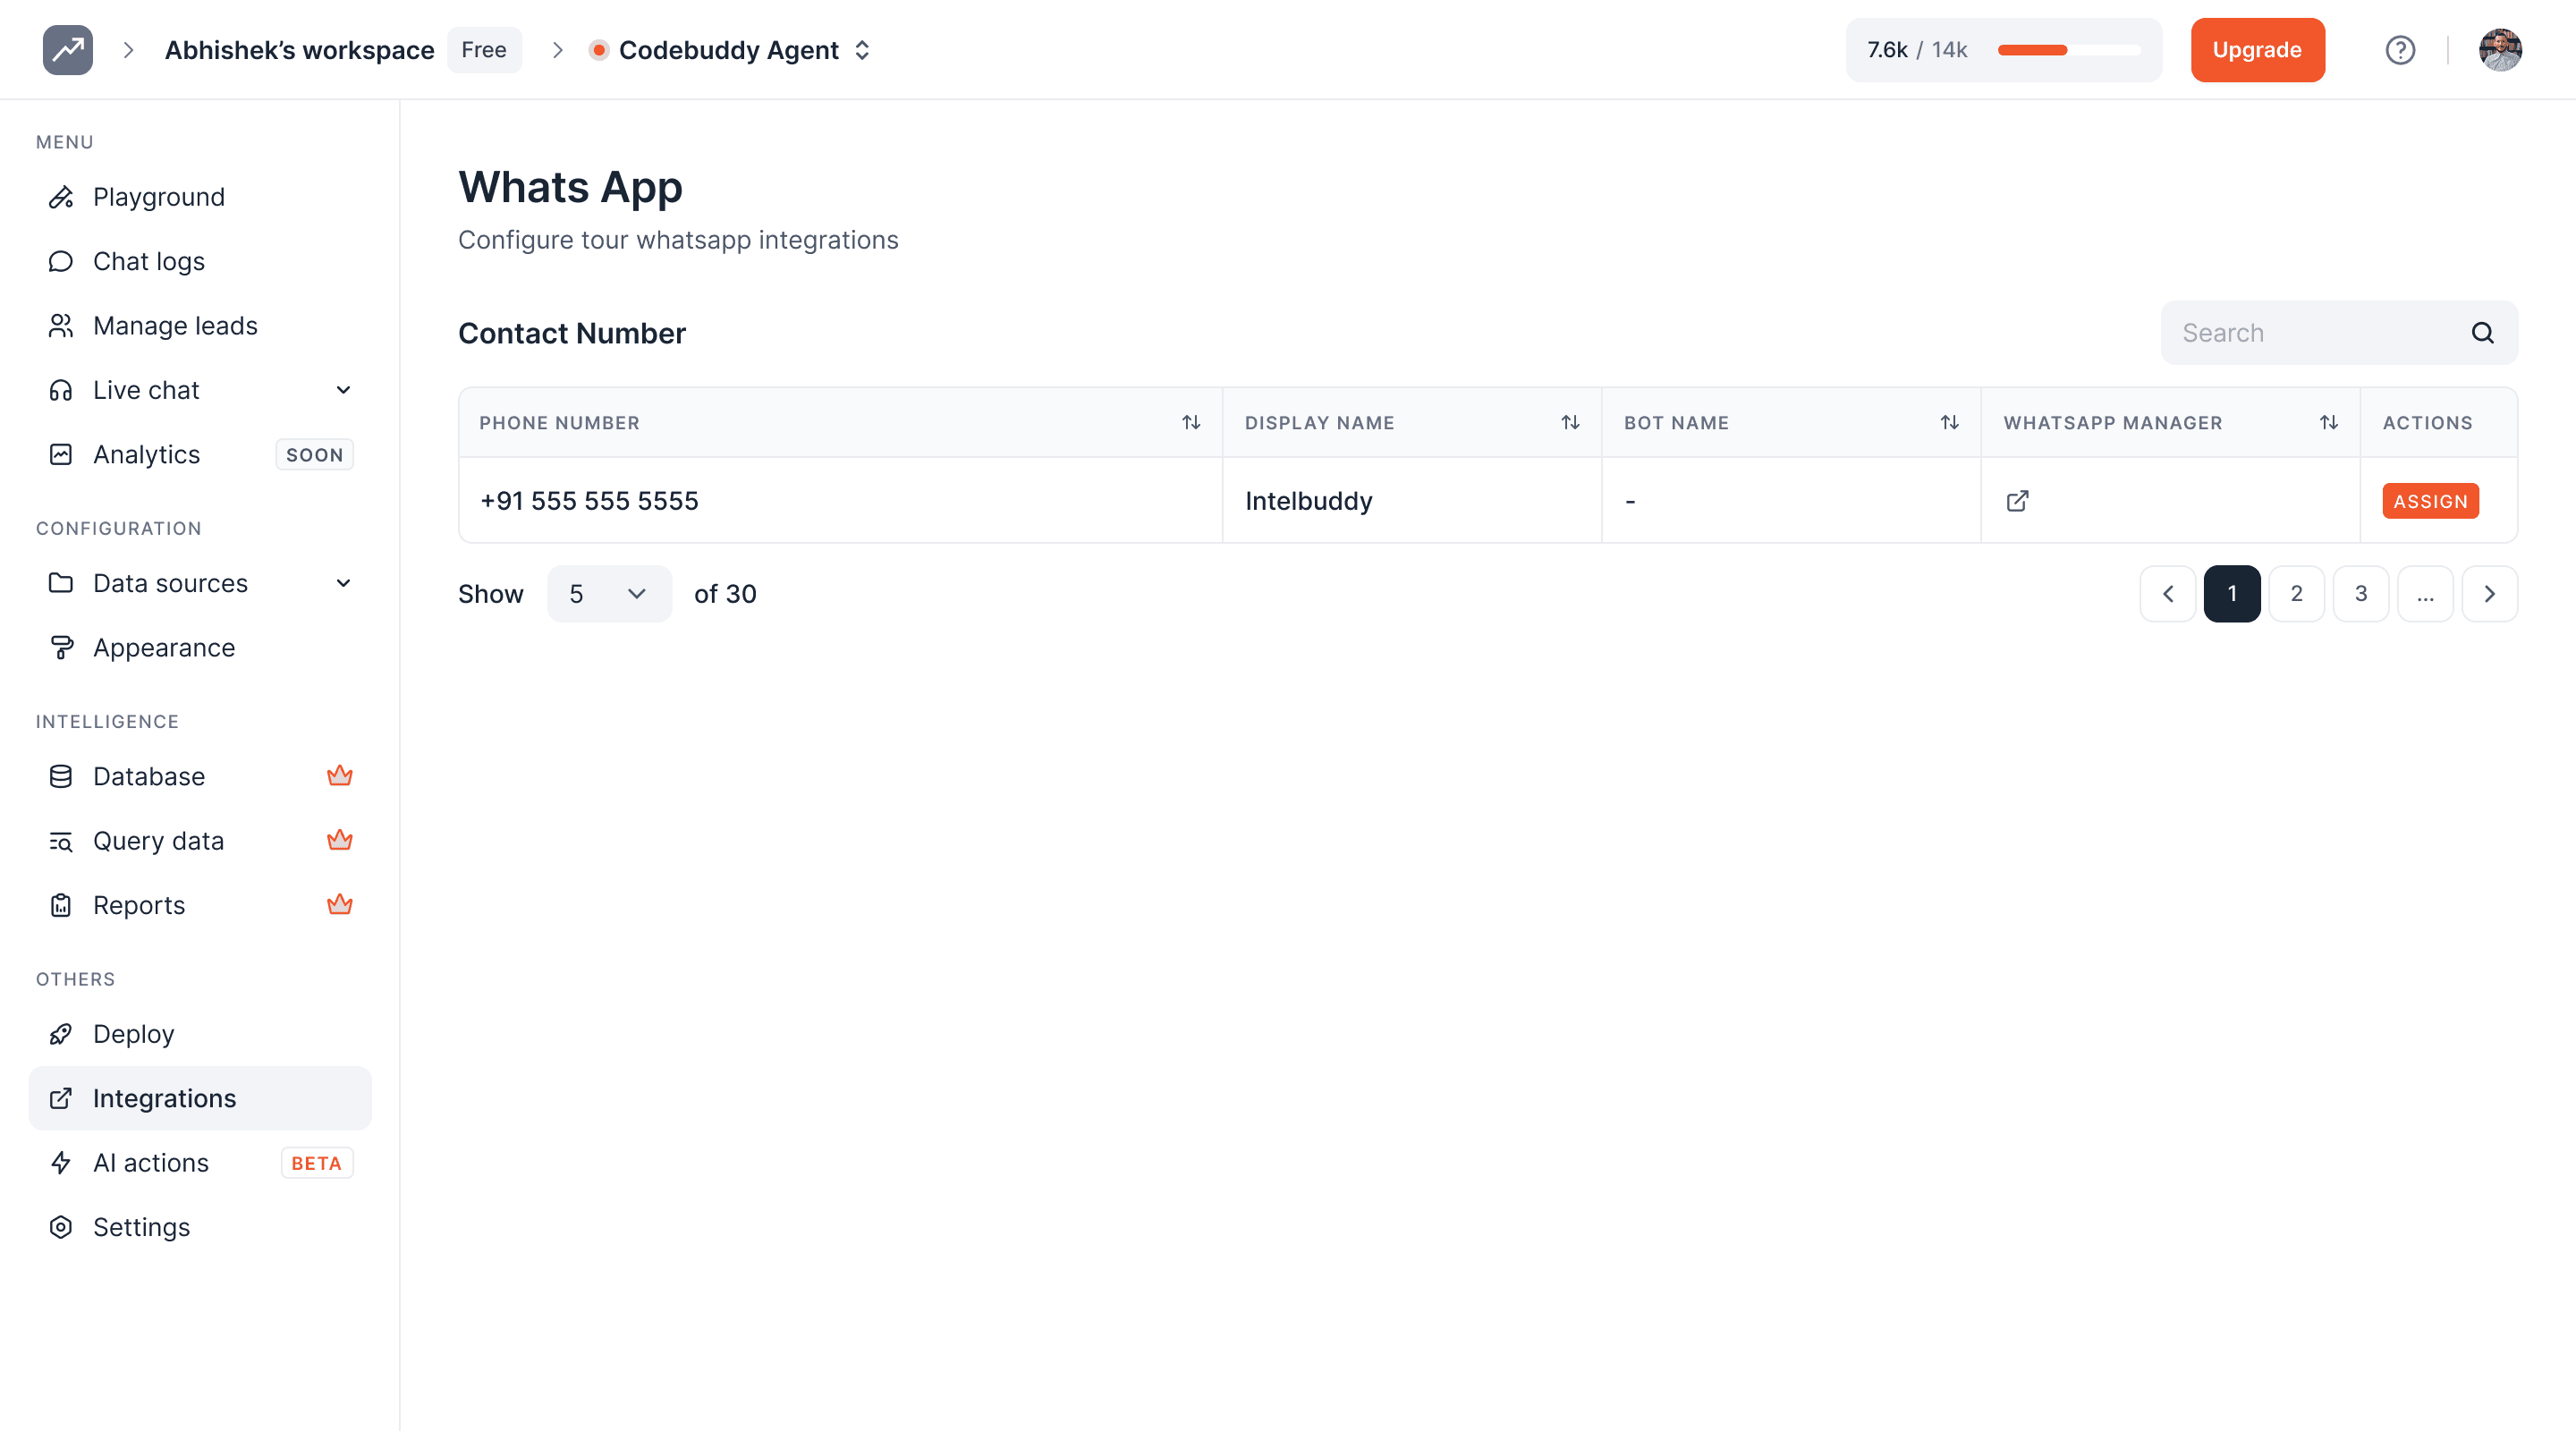The image size is (2576, 1431).
Task: Sort by Display Name column arrows
Action: tap(1570, 423)
